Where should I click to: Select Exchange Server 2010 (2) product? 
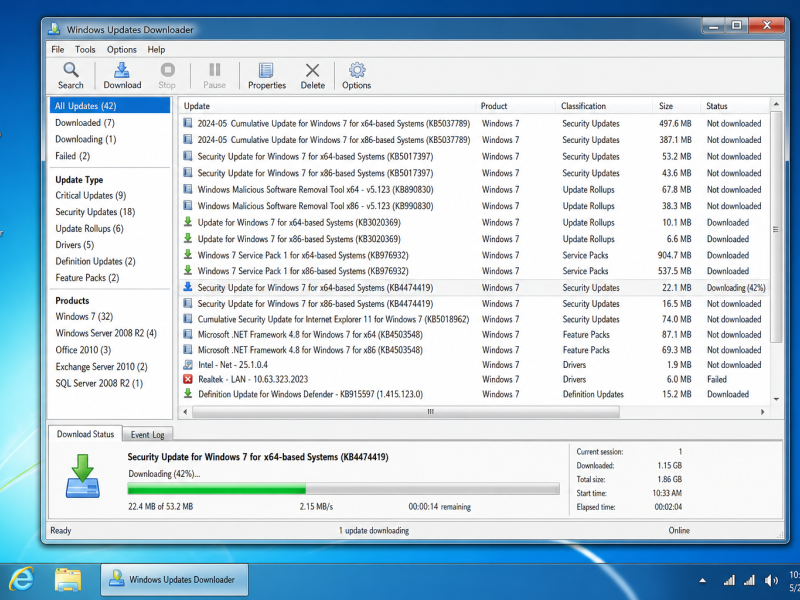click(101, 366)
